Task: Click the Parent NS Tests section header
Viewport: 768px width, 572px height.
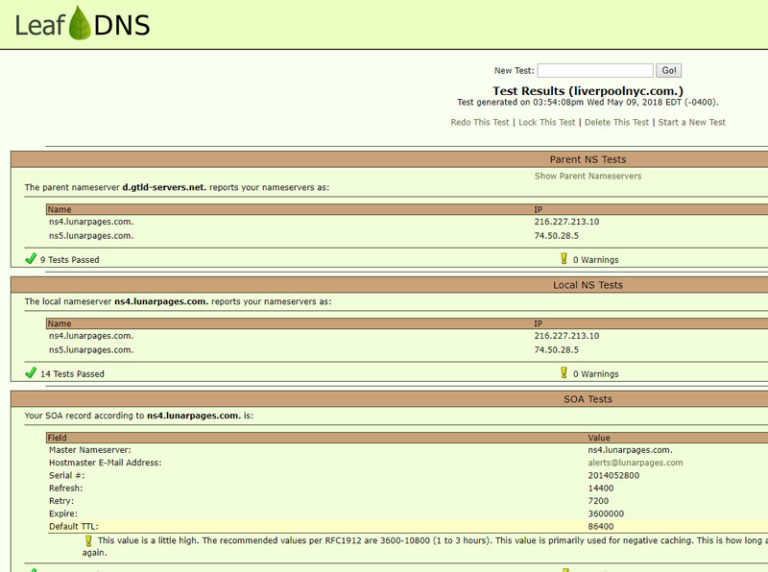Action: (x=587, y=159)
